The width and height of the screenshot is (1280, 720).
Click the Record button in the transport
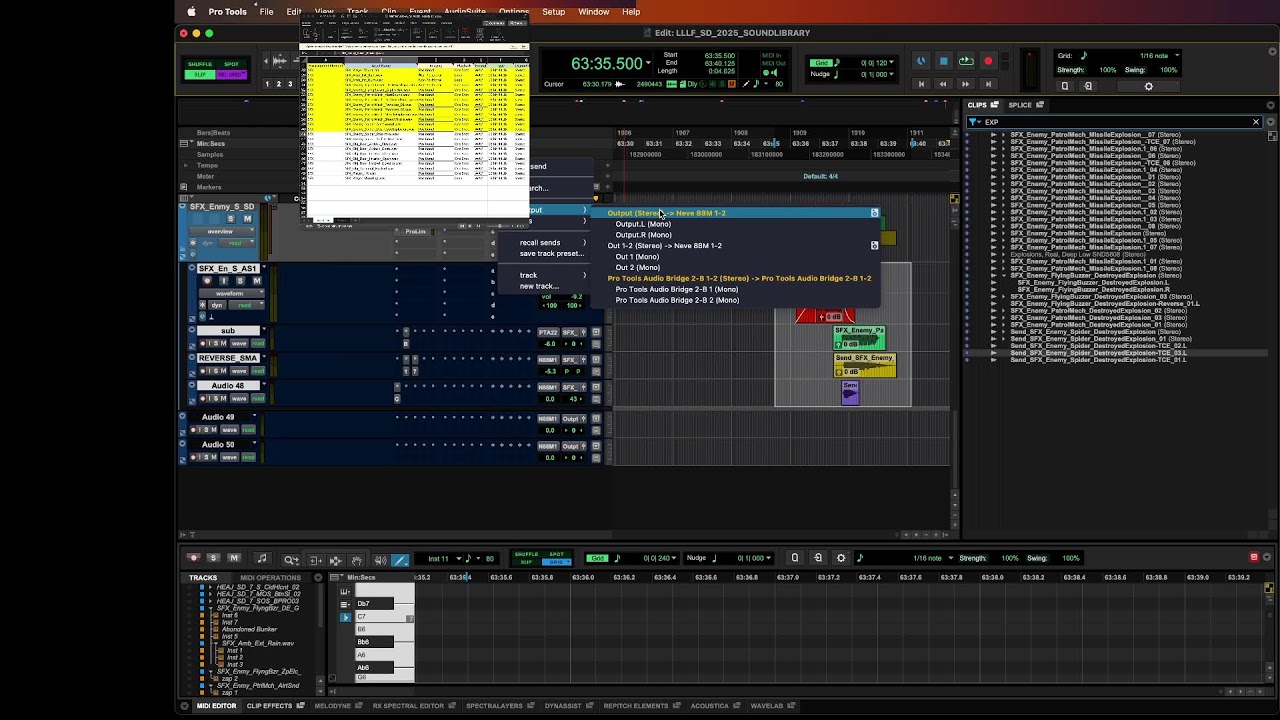(x=988, y=61)
